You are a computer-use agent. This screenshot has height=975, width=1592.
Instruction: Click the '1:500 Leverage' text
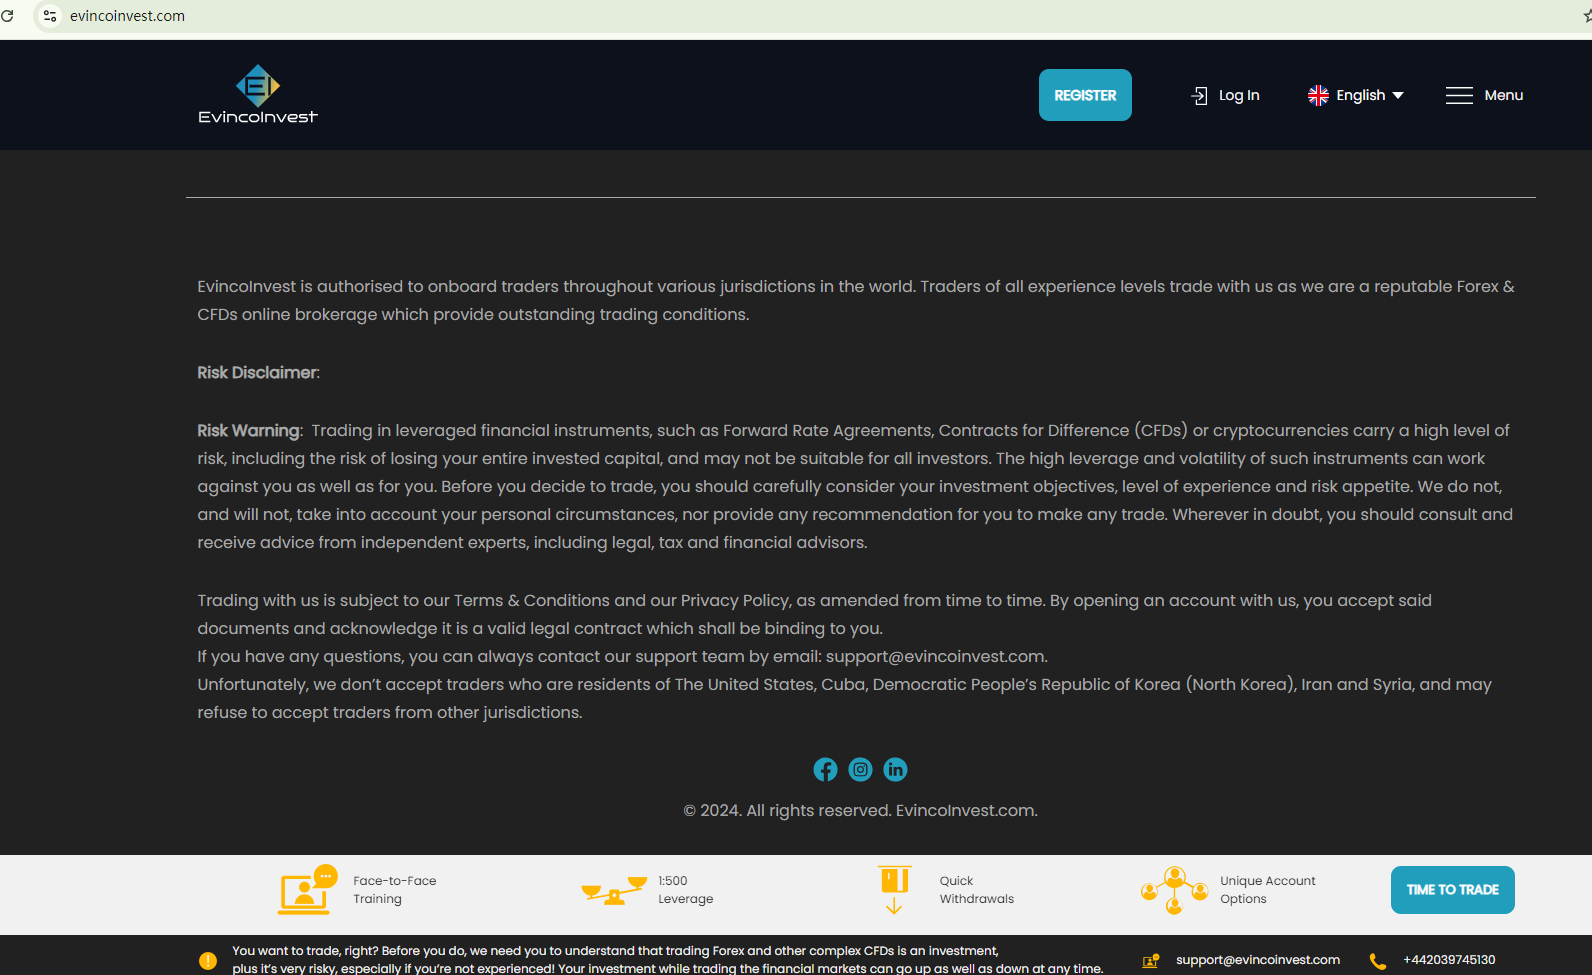pyautogui.click(x=686, y=890)
